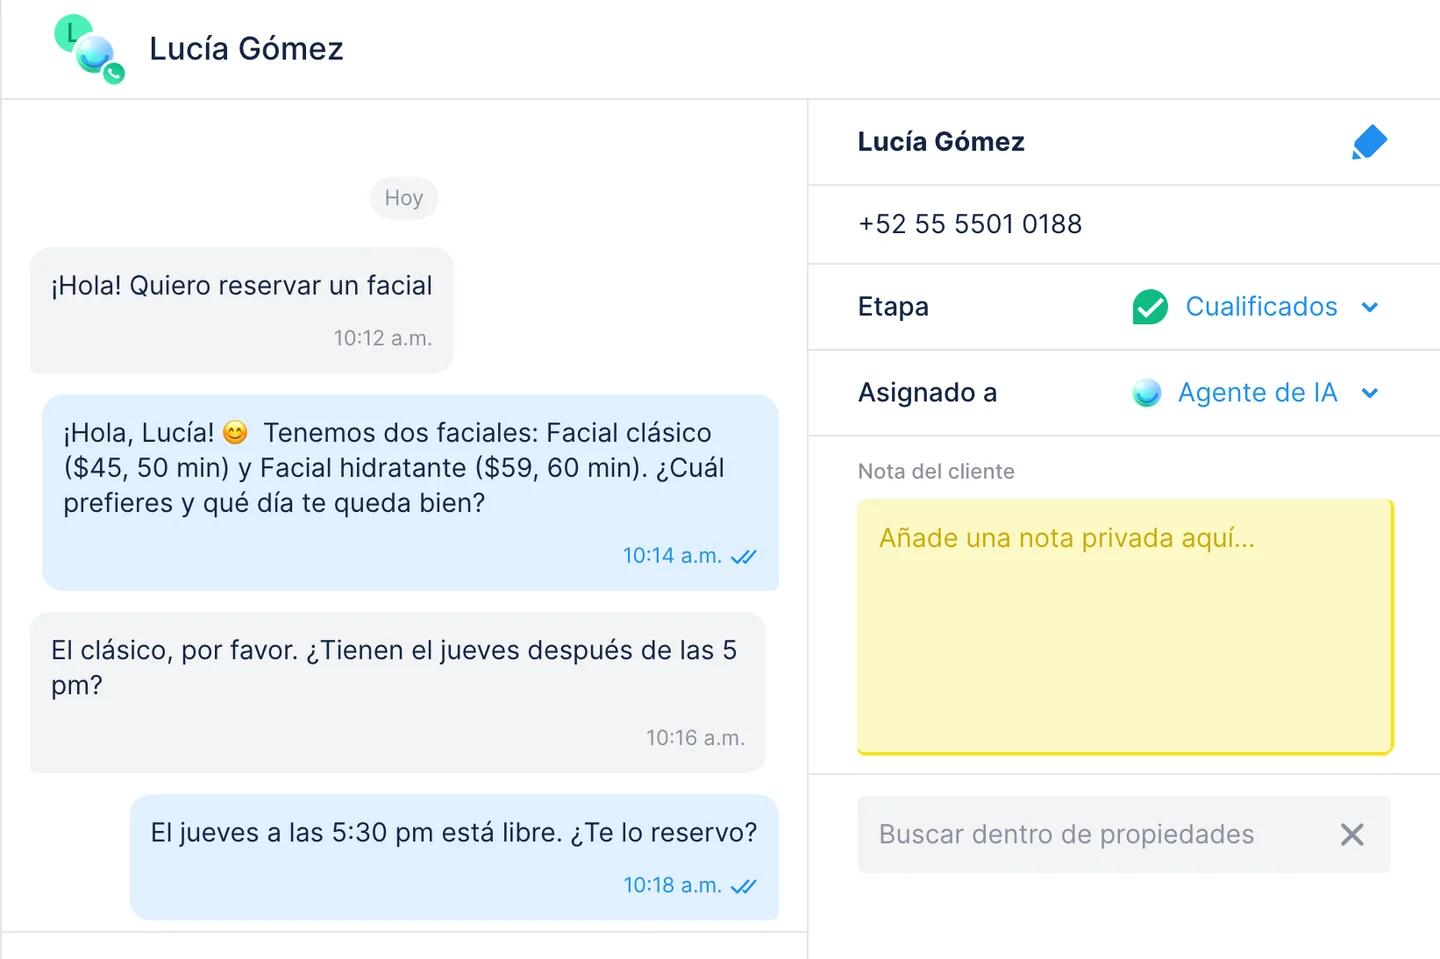Click the 10:16 a.m. timestamp
Screen dimensions: 1440x959
click(x=695, y=739)
